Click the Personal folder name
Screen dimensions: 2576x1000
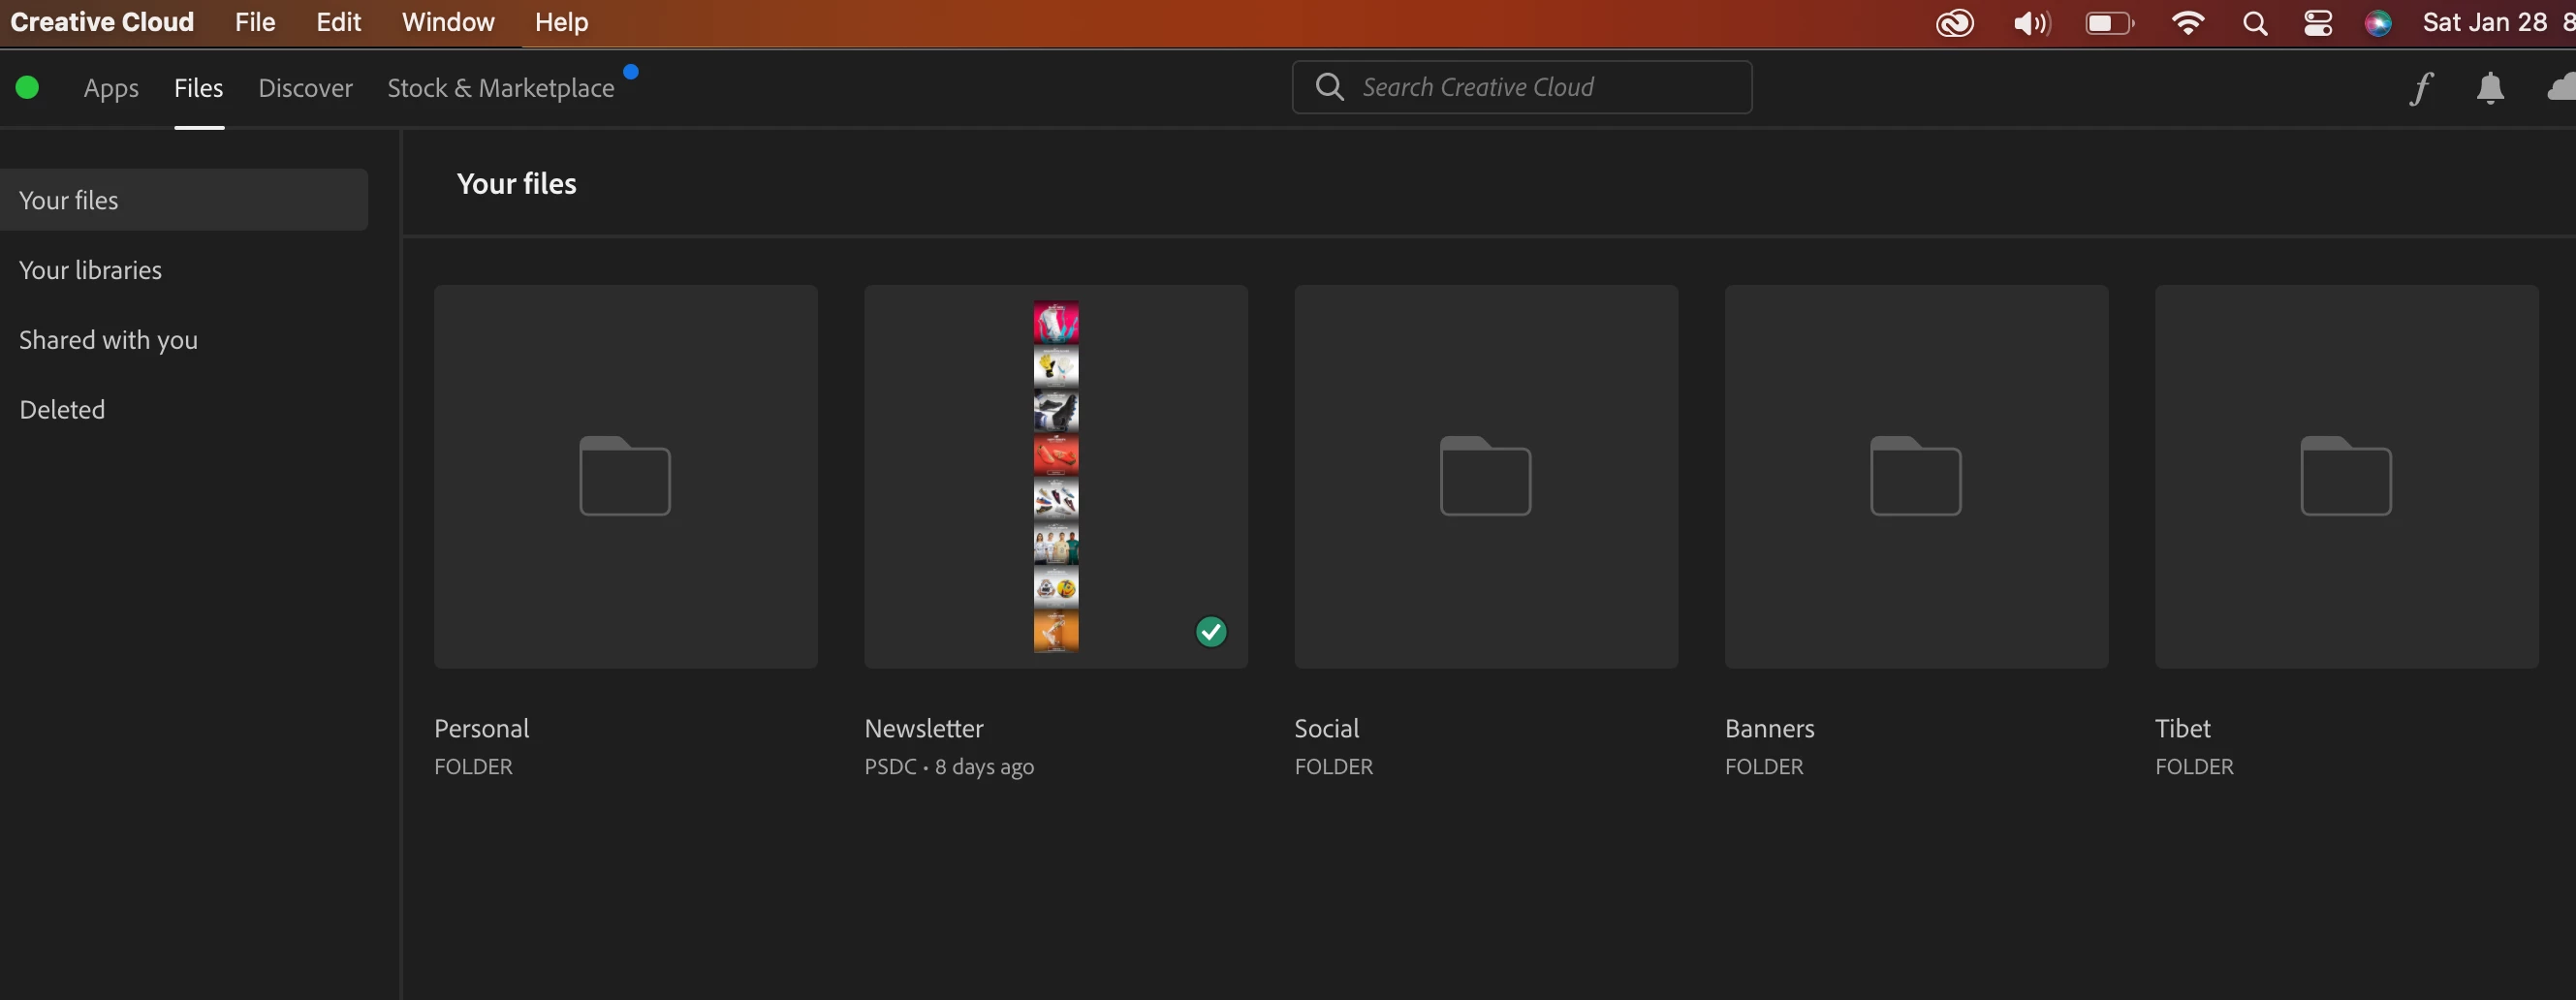481,728
